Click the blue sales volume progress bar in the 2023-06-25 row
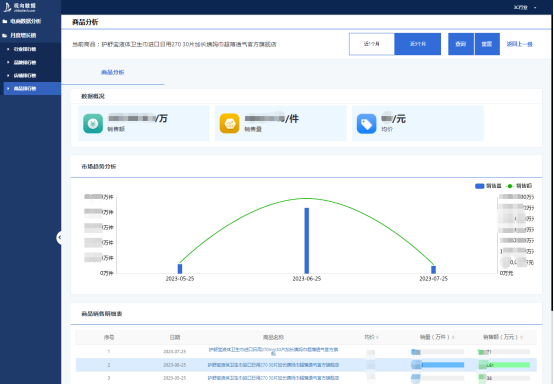554x385 pixels. [438, 365]
